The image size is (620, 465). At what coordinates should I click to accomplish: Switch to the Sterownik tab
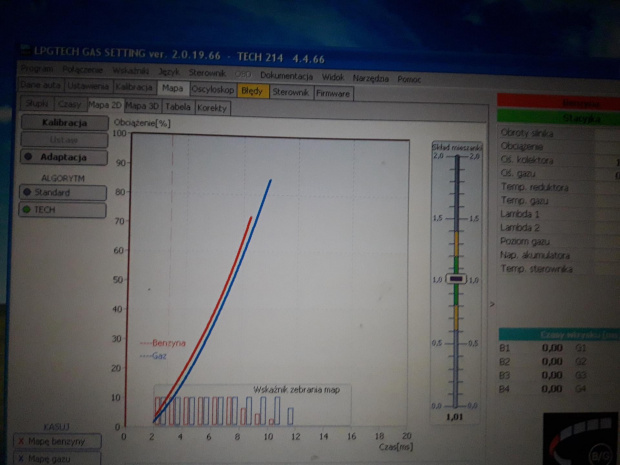[291, 92]
